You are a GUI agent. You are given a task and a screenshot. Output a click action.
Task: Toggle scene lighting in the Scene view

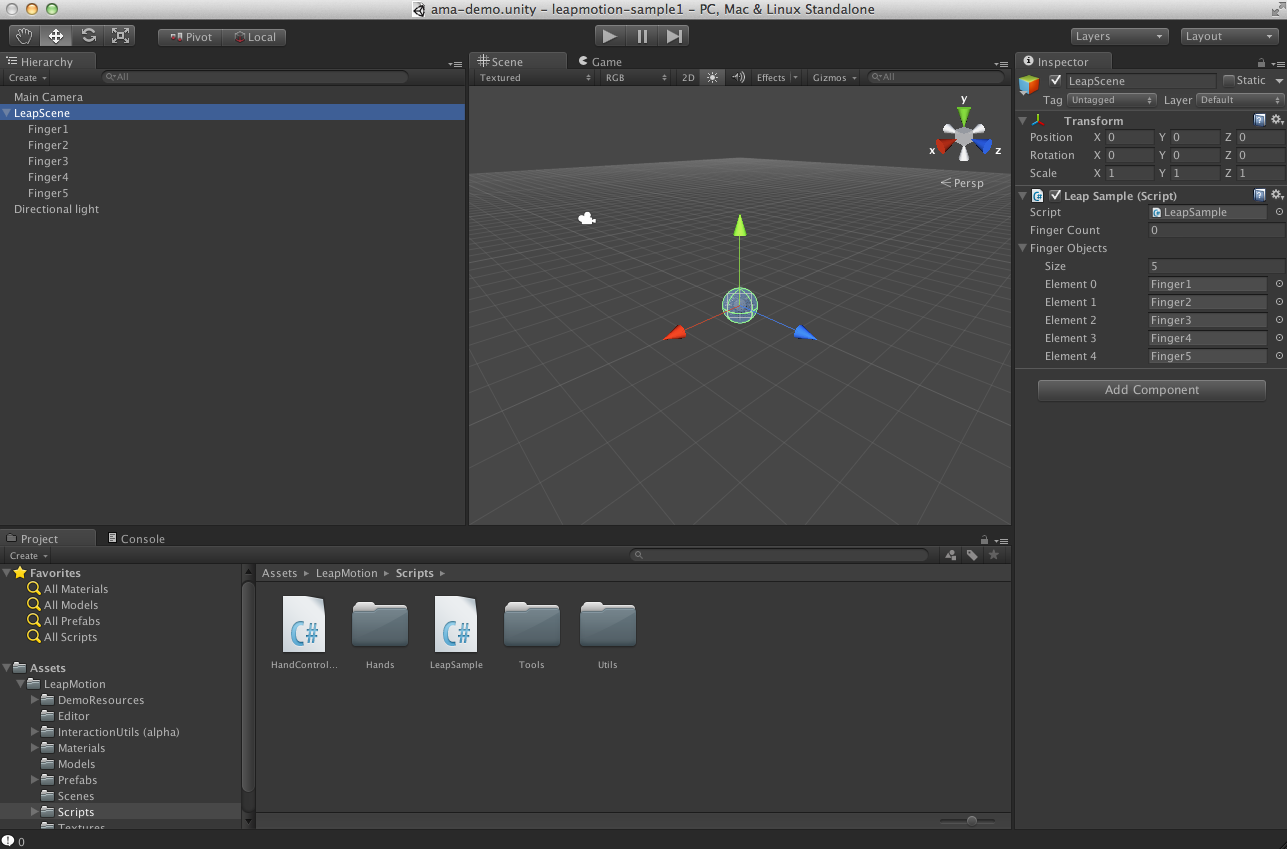[x=711, y=77]
